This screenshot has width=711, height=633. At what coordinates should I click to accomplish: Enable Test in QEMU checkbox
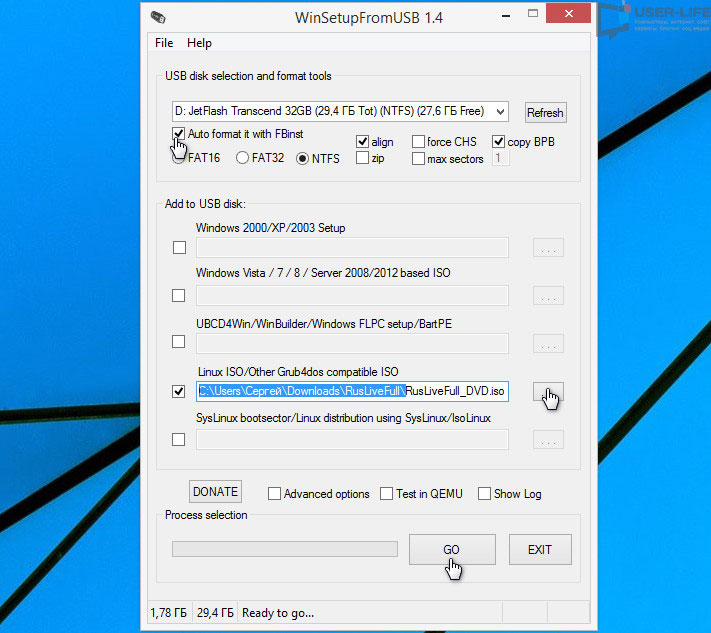coord(386,494)
